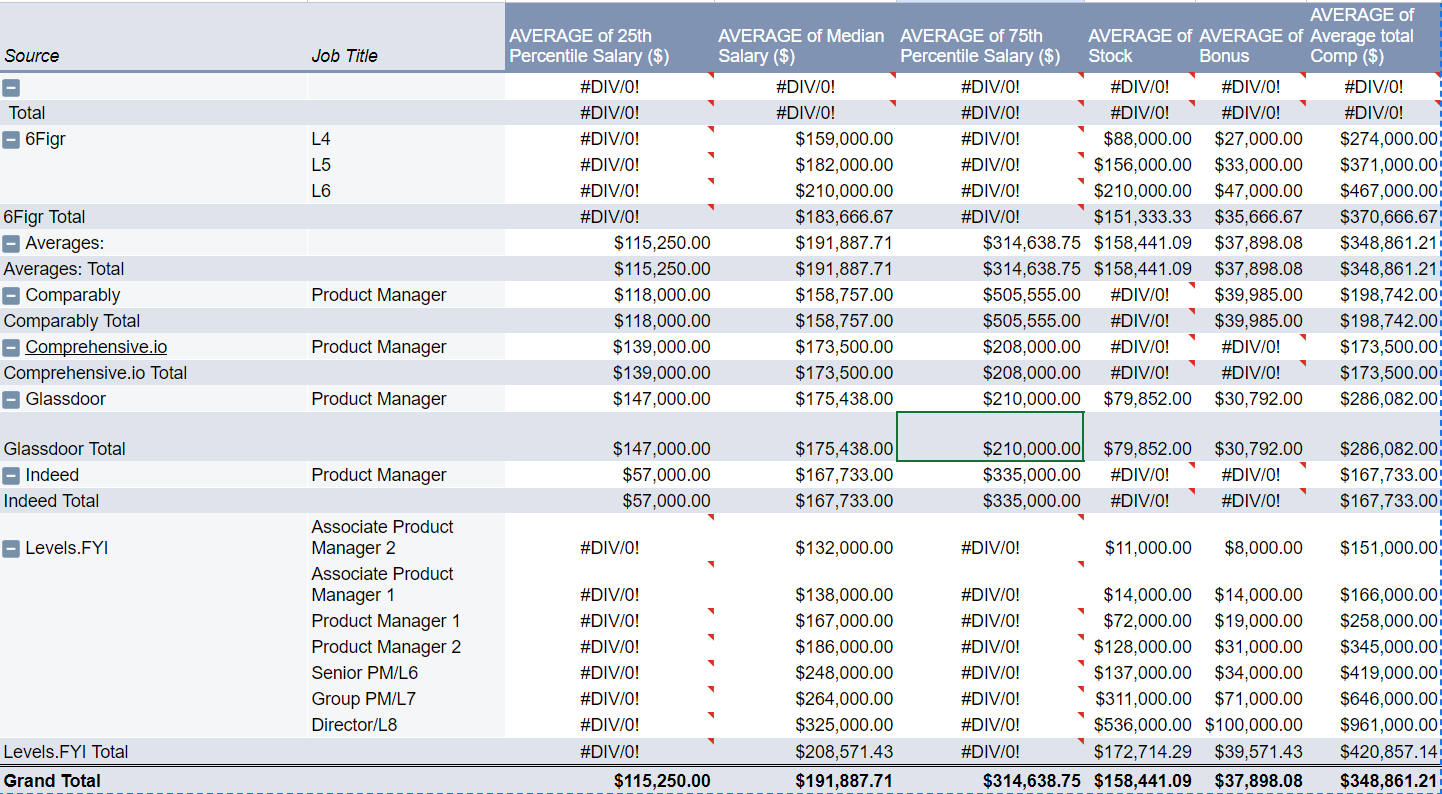Screen dimensions: 1442x794
Task: Open the Comprehensive.io hyperlink
Action: 95,347
